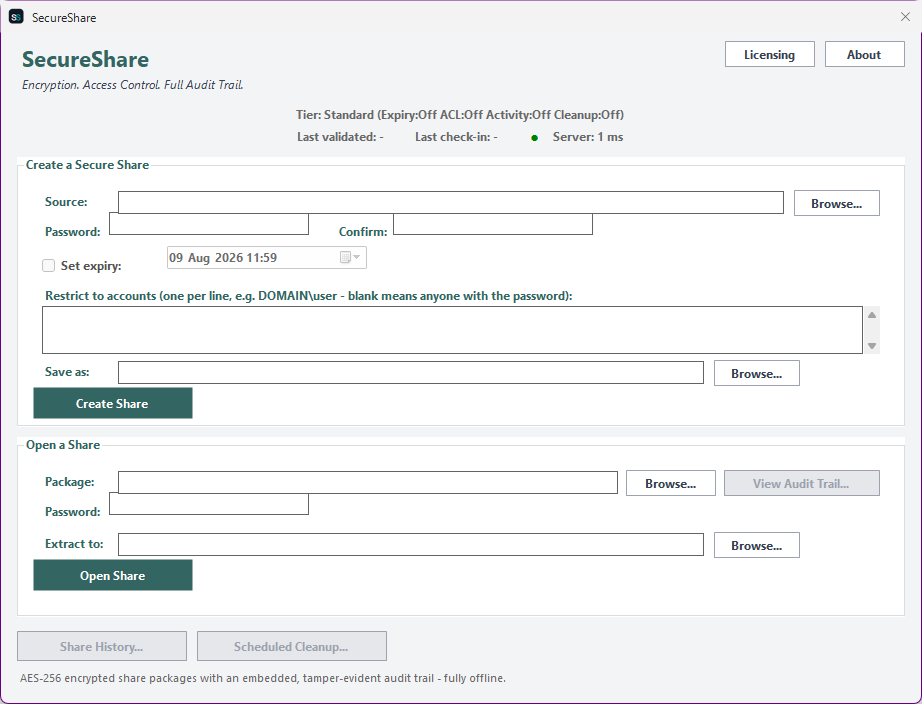Click the Tier: Standard status text
The image size is (922, 704).
[460, 115]
